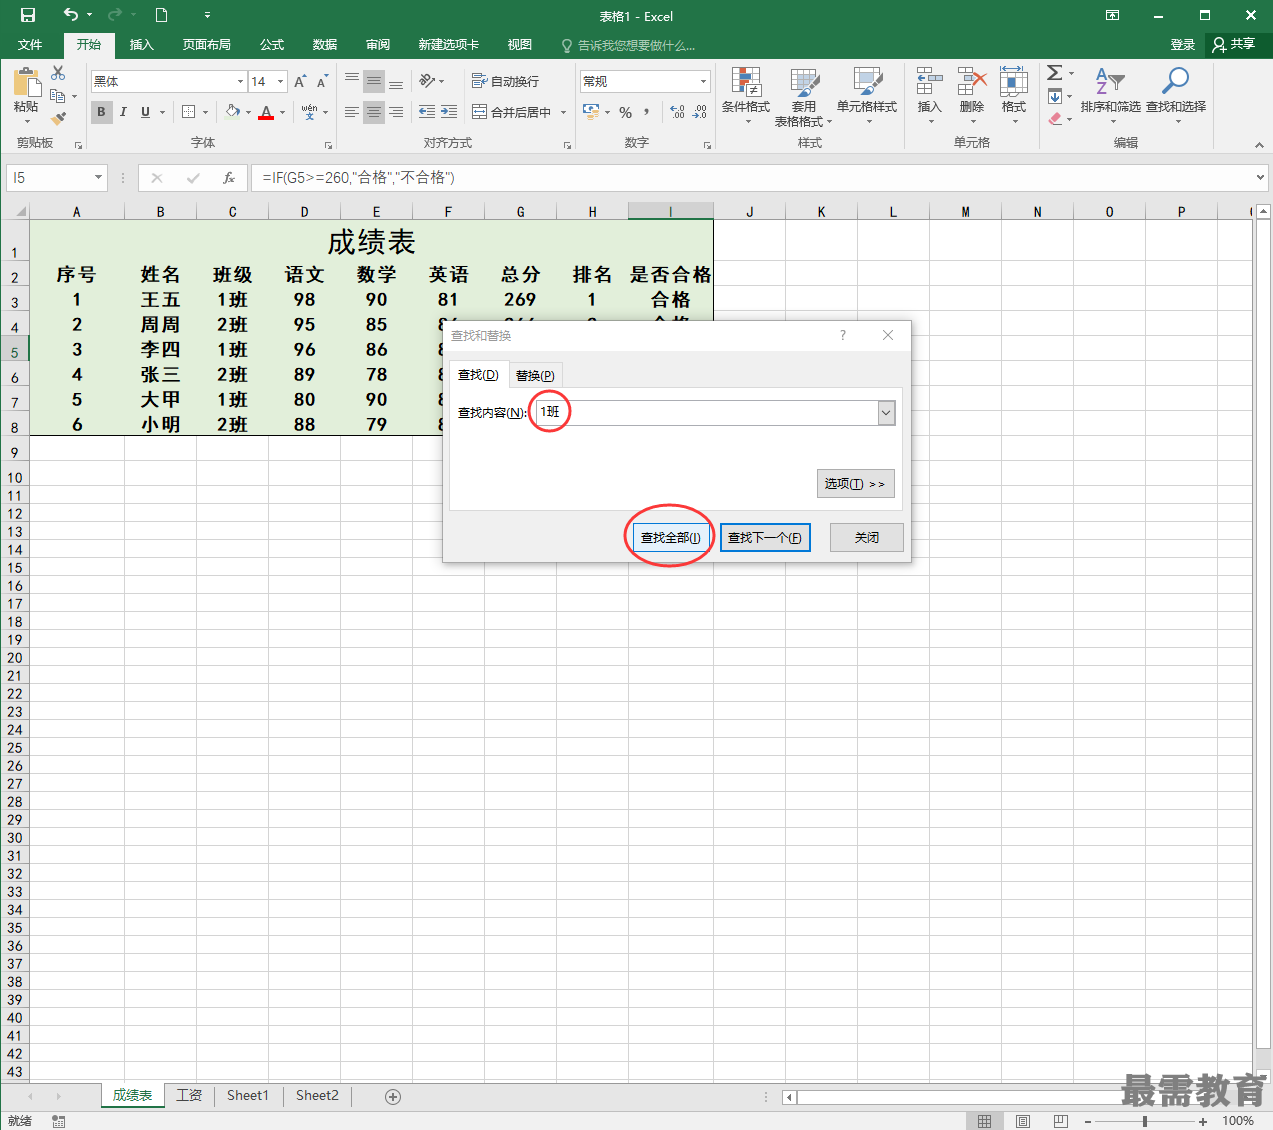The width and height of the screenshot is (1273, 1130).
Task: Click the Save icon in quick access toolbar
Action: pyautogui.click(x=28, y=15)
